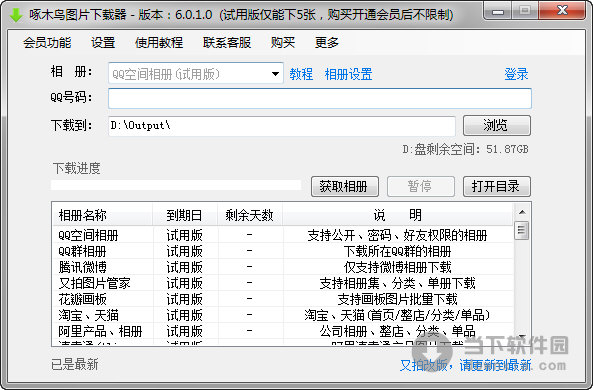Screen dimensions: 593x390
Task: Click the D:盘剩余空间 51.87GB text
Action: [x=465, y=149]
